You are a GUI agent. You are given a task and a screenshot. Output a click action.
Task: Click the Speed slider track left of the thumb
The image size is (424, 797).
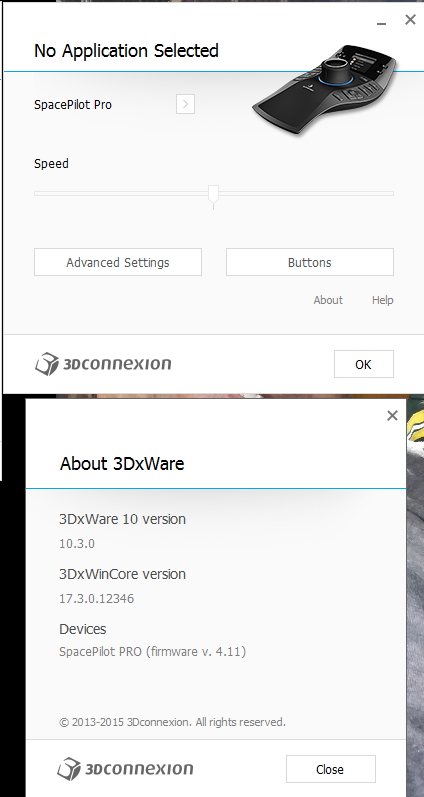121,193
